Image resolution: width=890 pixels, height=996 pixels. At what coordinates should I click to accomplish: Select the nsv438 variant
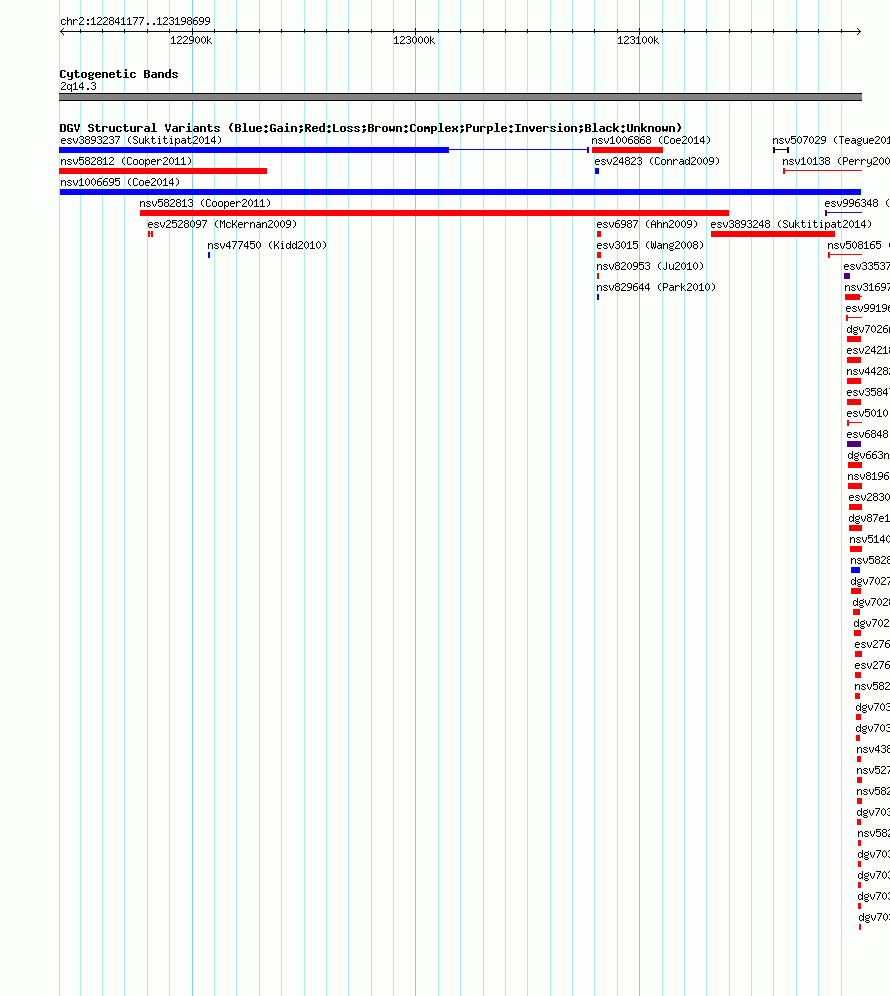tap(859, 758)
